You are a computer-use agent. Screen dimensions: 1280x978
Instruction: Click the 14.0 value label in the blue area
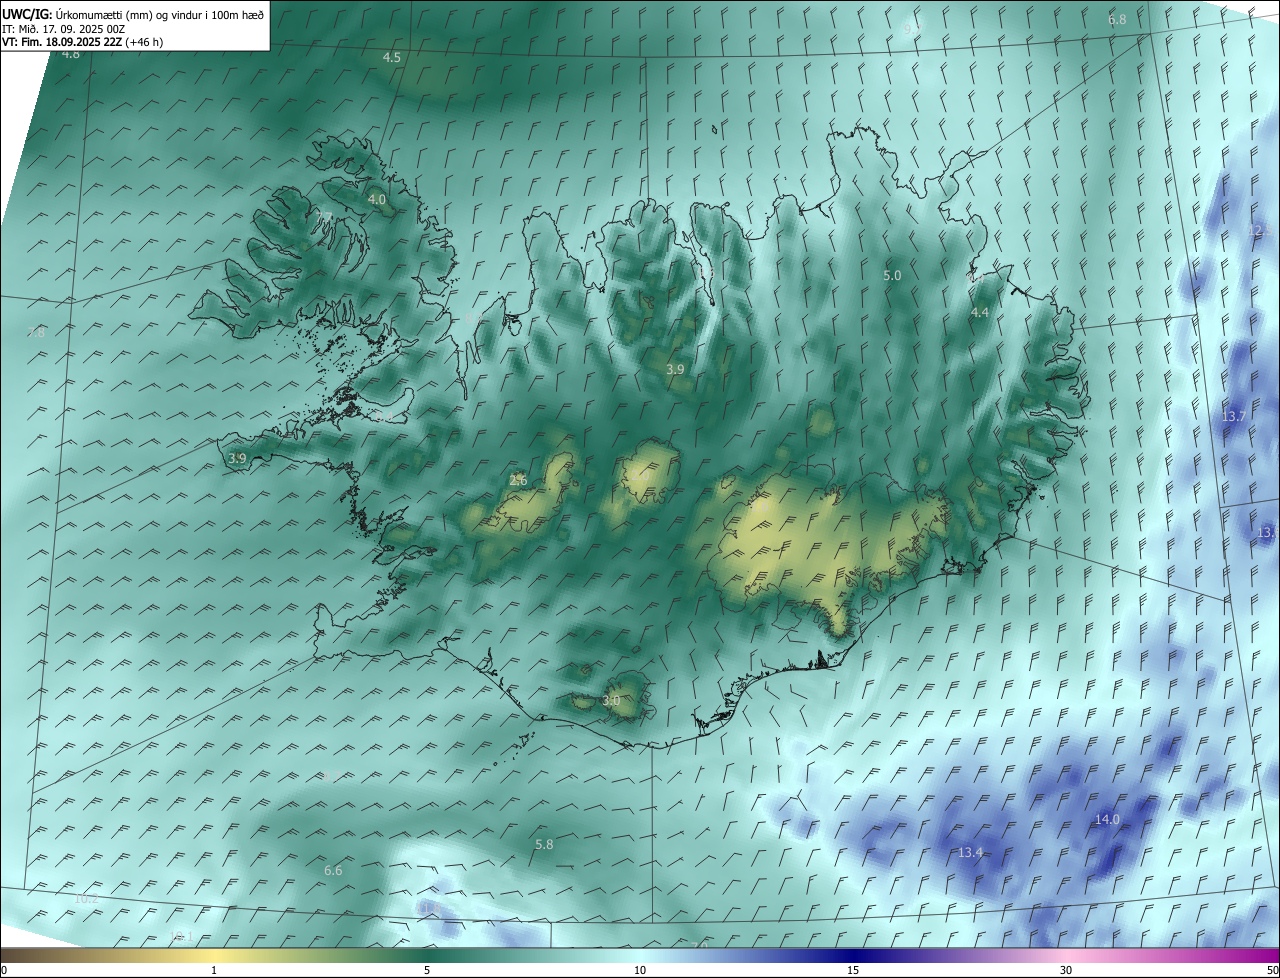point(1107,819)
